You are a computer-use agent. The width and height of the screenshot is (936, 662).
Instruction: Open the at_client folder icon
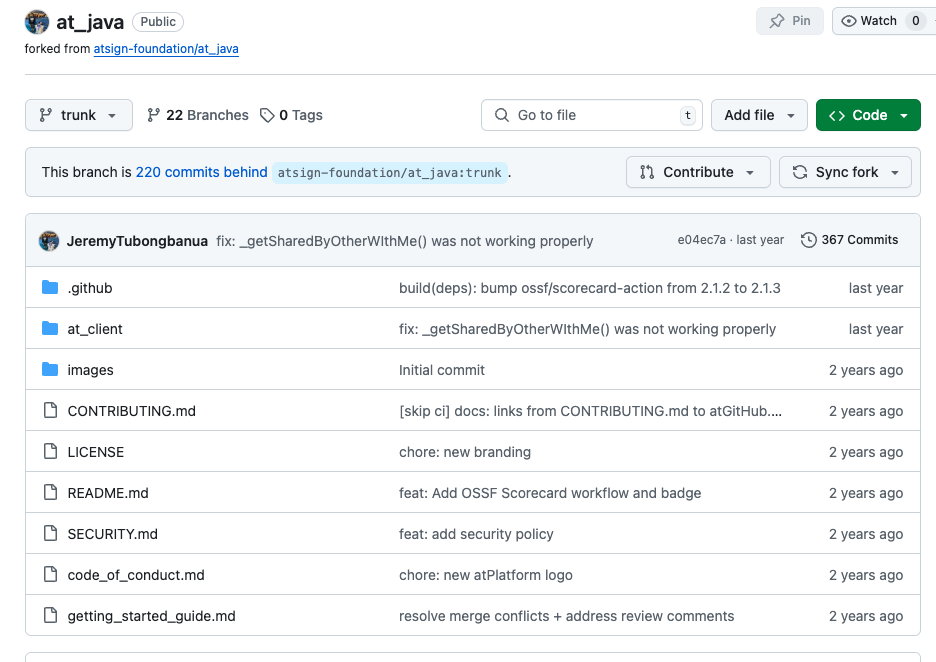tap(50, 329)
